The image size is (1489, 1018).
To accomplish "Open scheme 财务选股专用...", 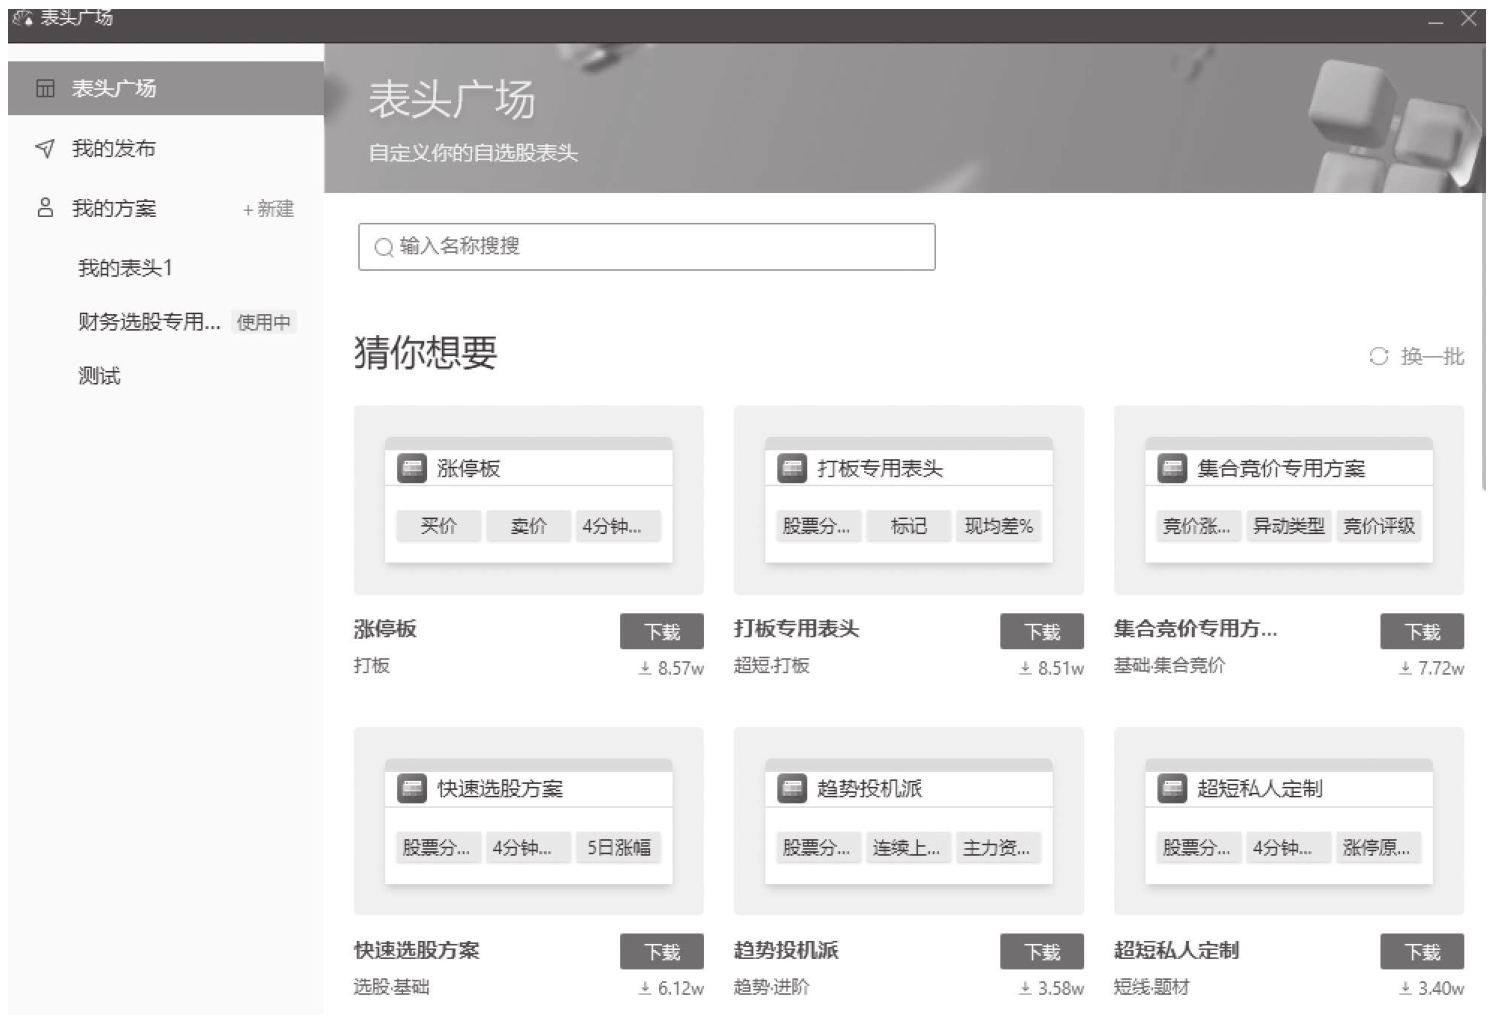I will click(149, 322).
